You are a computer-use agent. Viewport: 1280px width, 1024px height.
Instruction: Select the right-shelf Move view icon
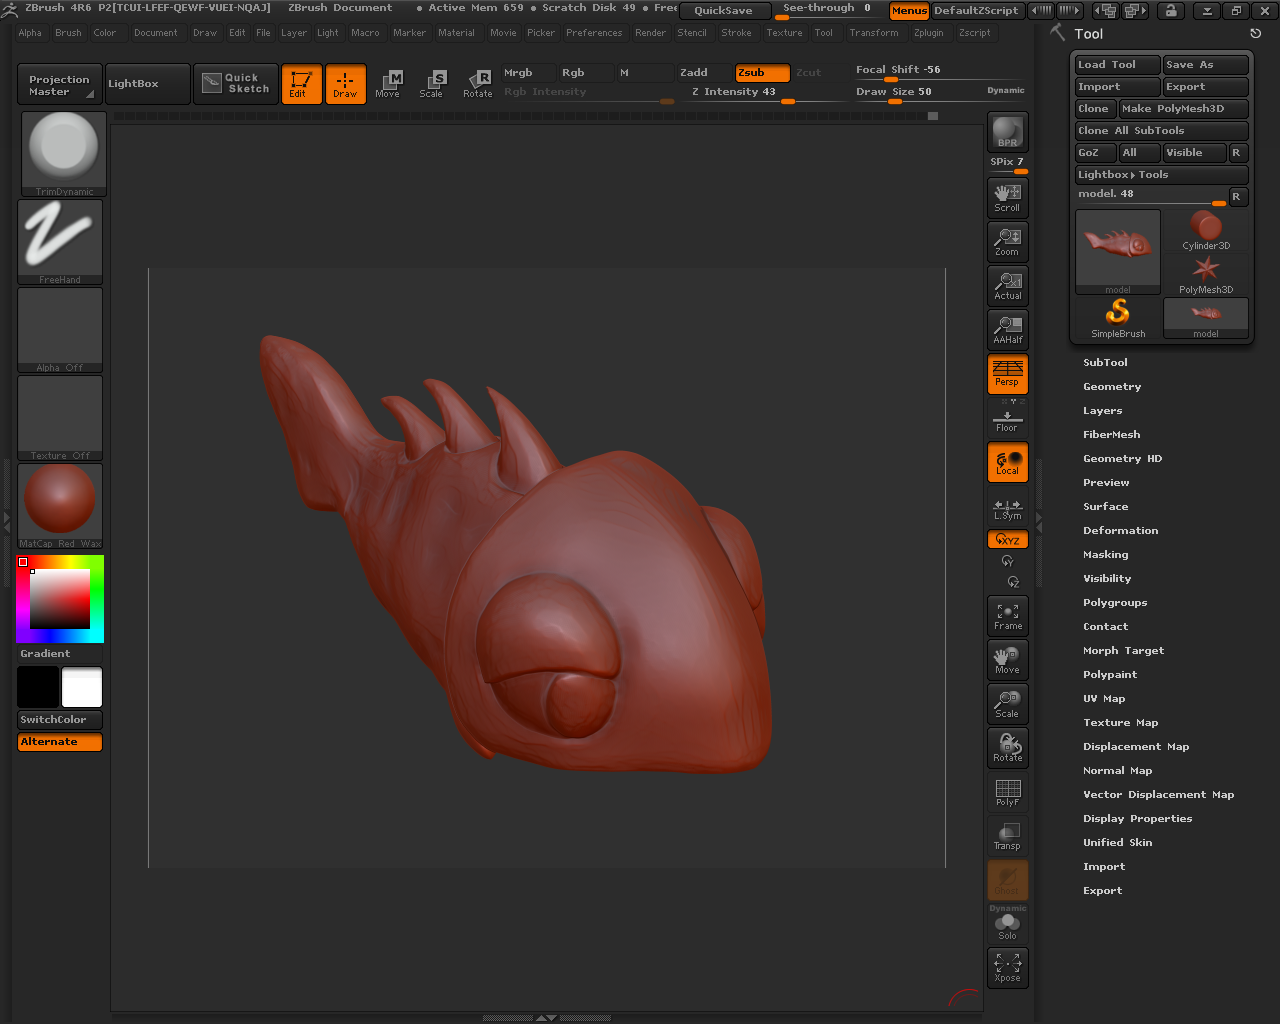(1007, 660)
